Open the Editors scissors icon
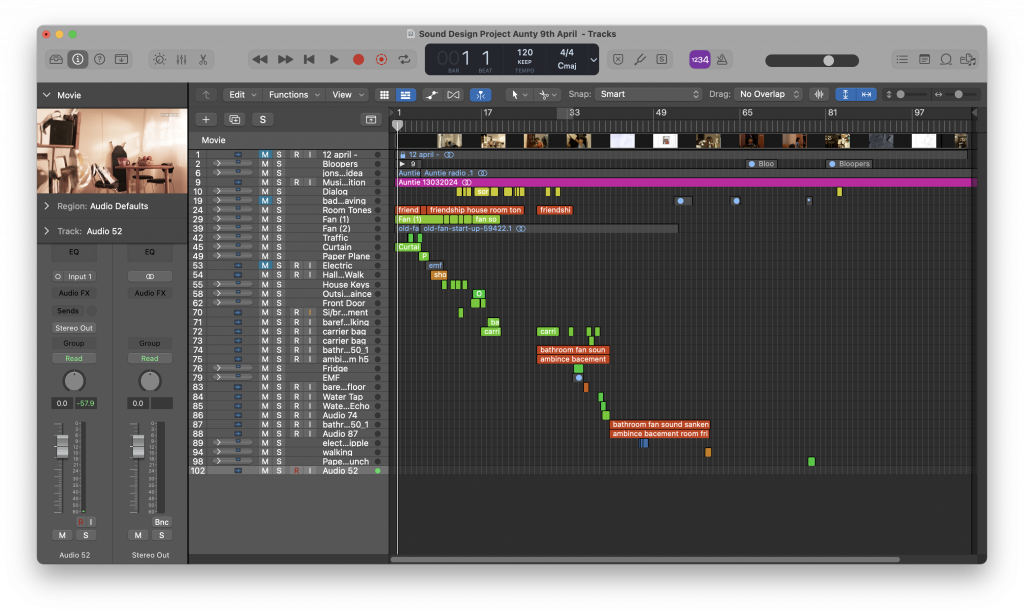This screenshot has height=613, width=1024. click(x=203, y=59)
